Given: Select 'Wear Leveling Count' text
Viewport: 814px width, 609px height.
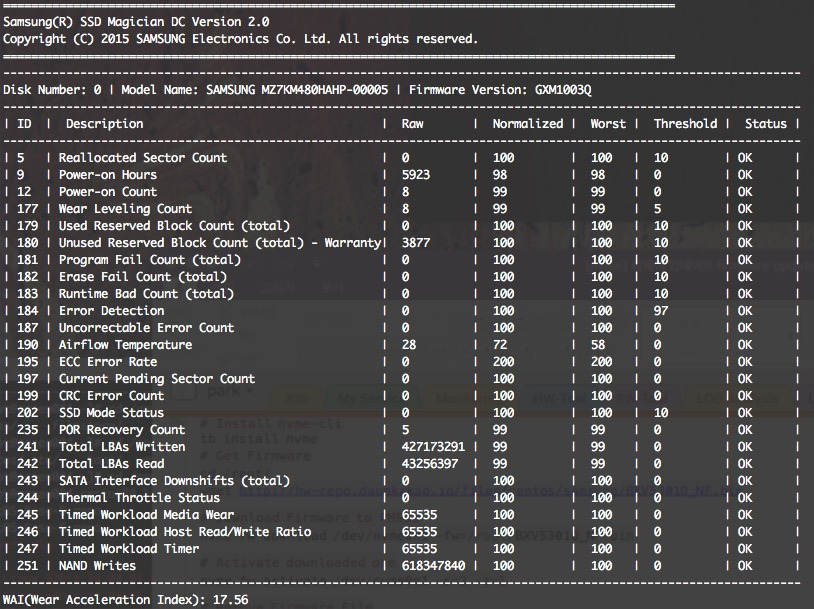Looking at the screenshot, I should coord(125,209).
